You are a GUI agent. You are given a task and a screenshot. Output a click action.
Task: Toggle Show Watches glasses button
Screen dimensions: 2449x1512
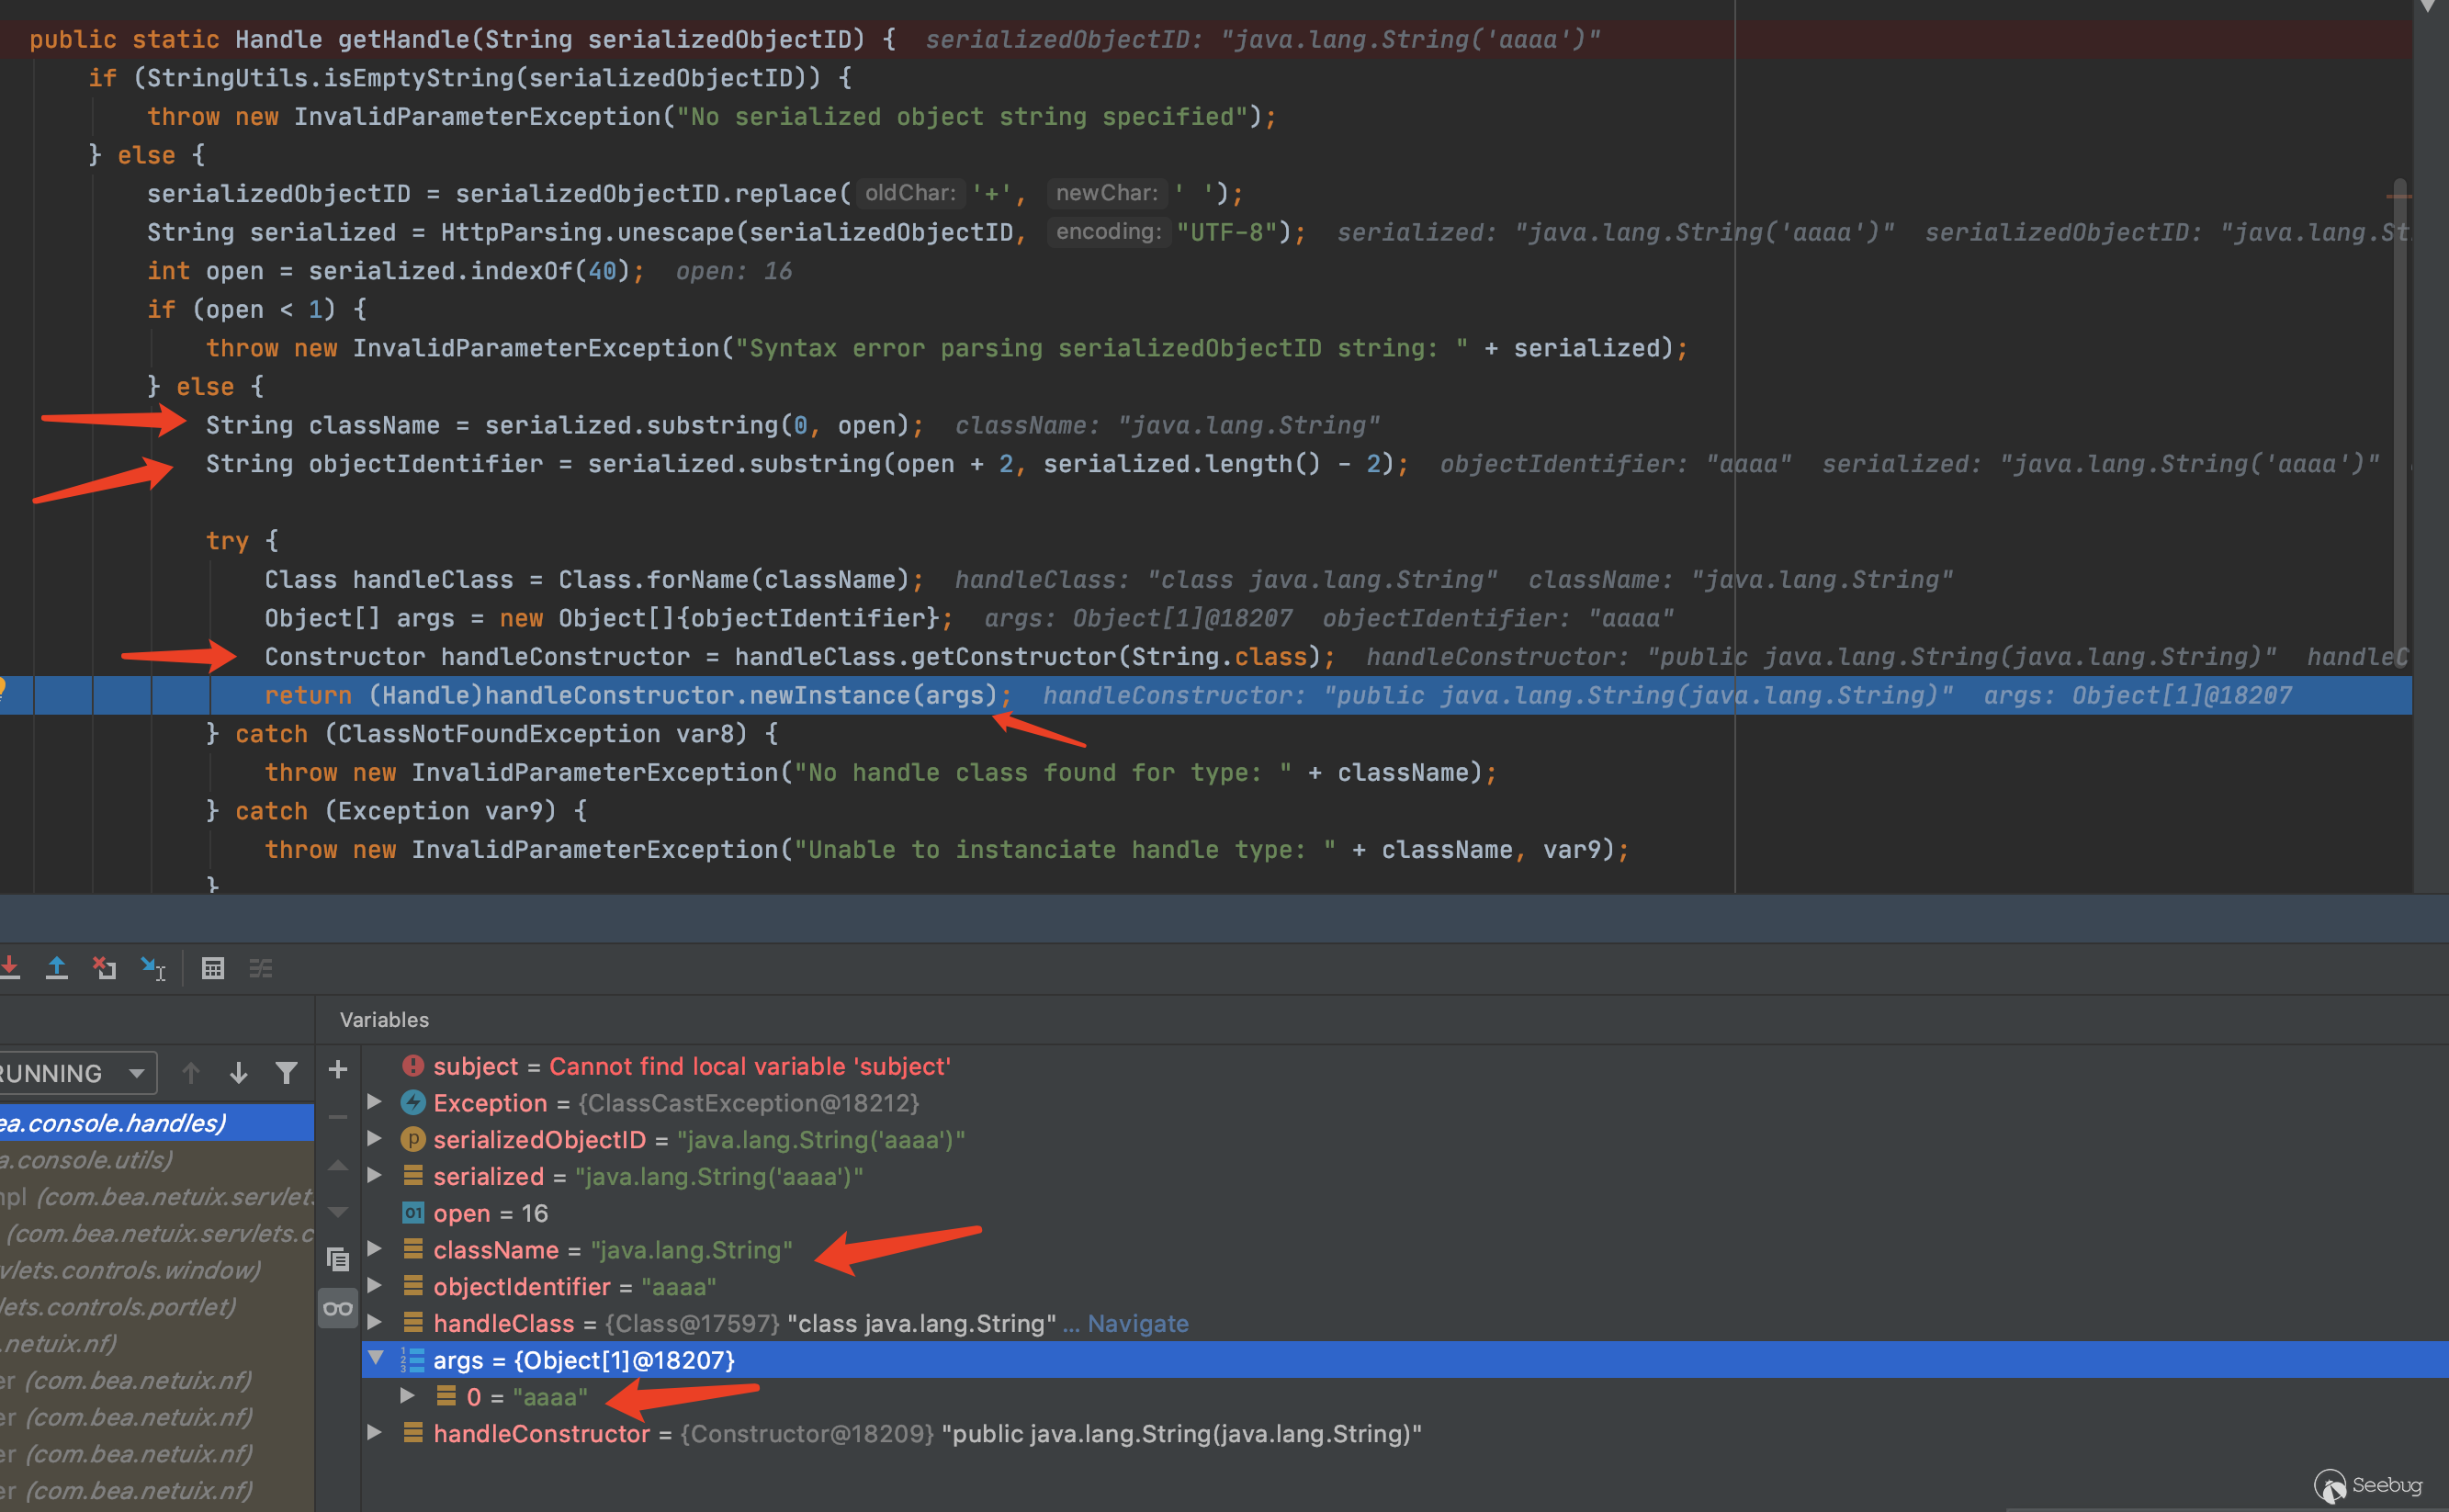point(338,1308)
